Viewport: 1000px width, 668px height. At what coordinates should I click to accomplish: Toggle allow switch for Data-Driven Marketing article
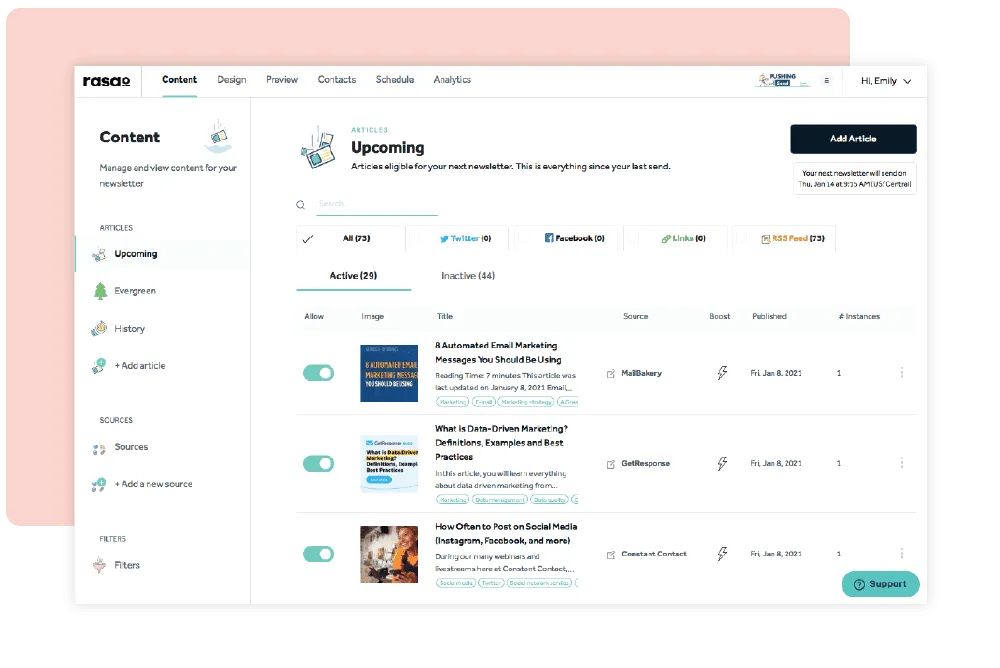tap(318, 463)
